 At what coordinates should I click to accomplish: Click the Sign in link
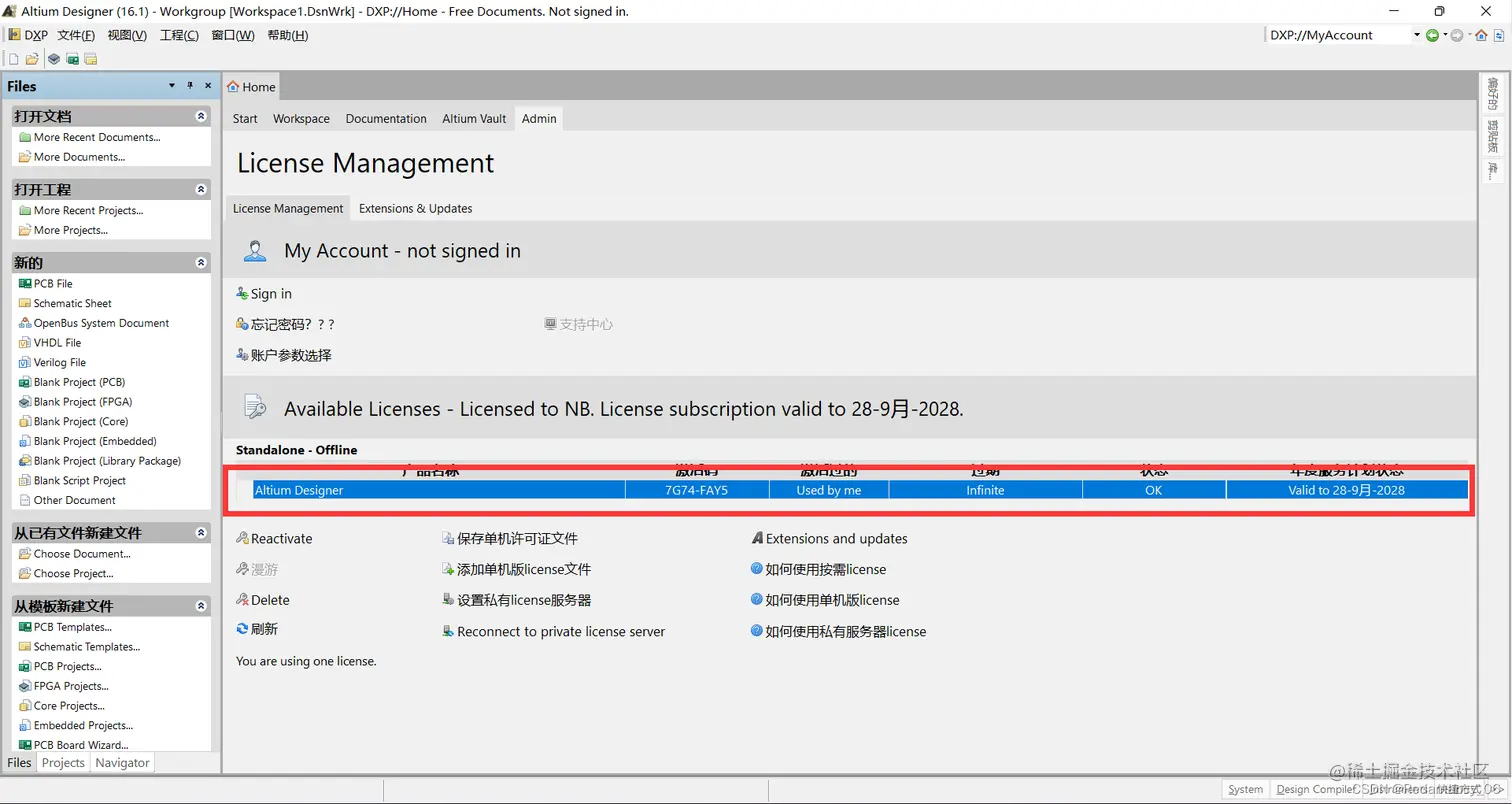pyautogui.click(x=264, y=293)
